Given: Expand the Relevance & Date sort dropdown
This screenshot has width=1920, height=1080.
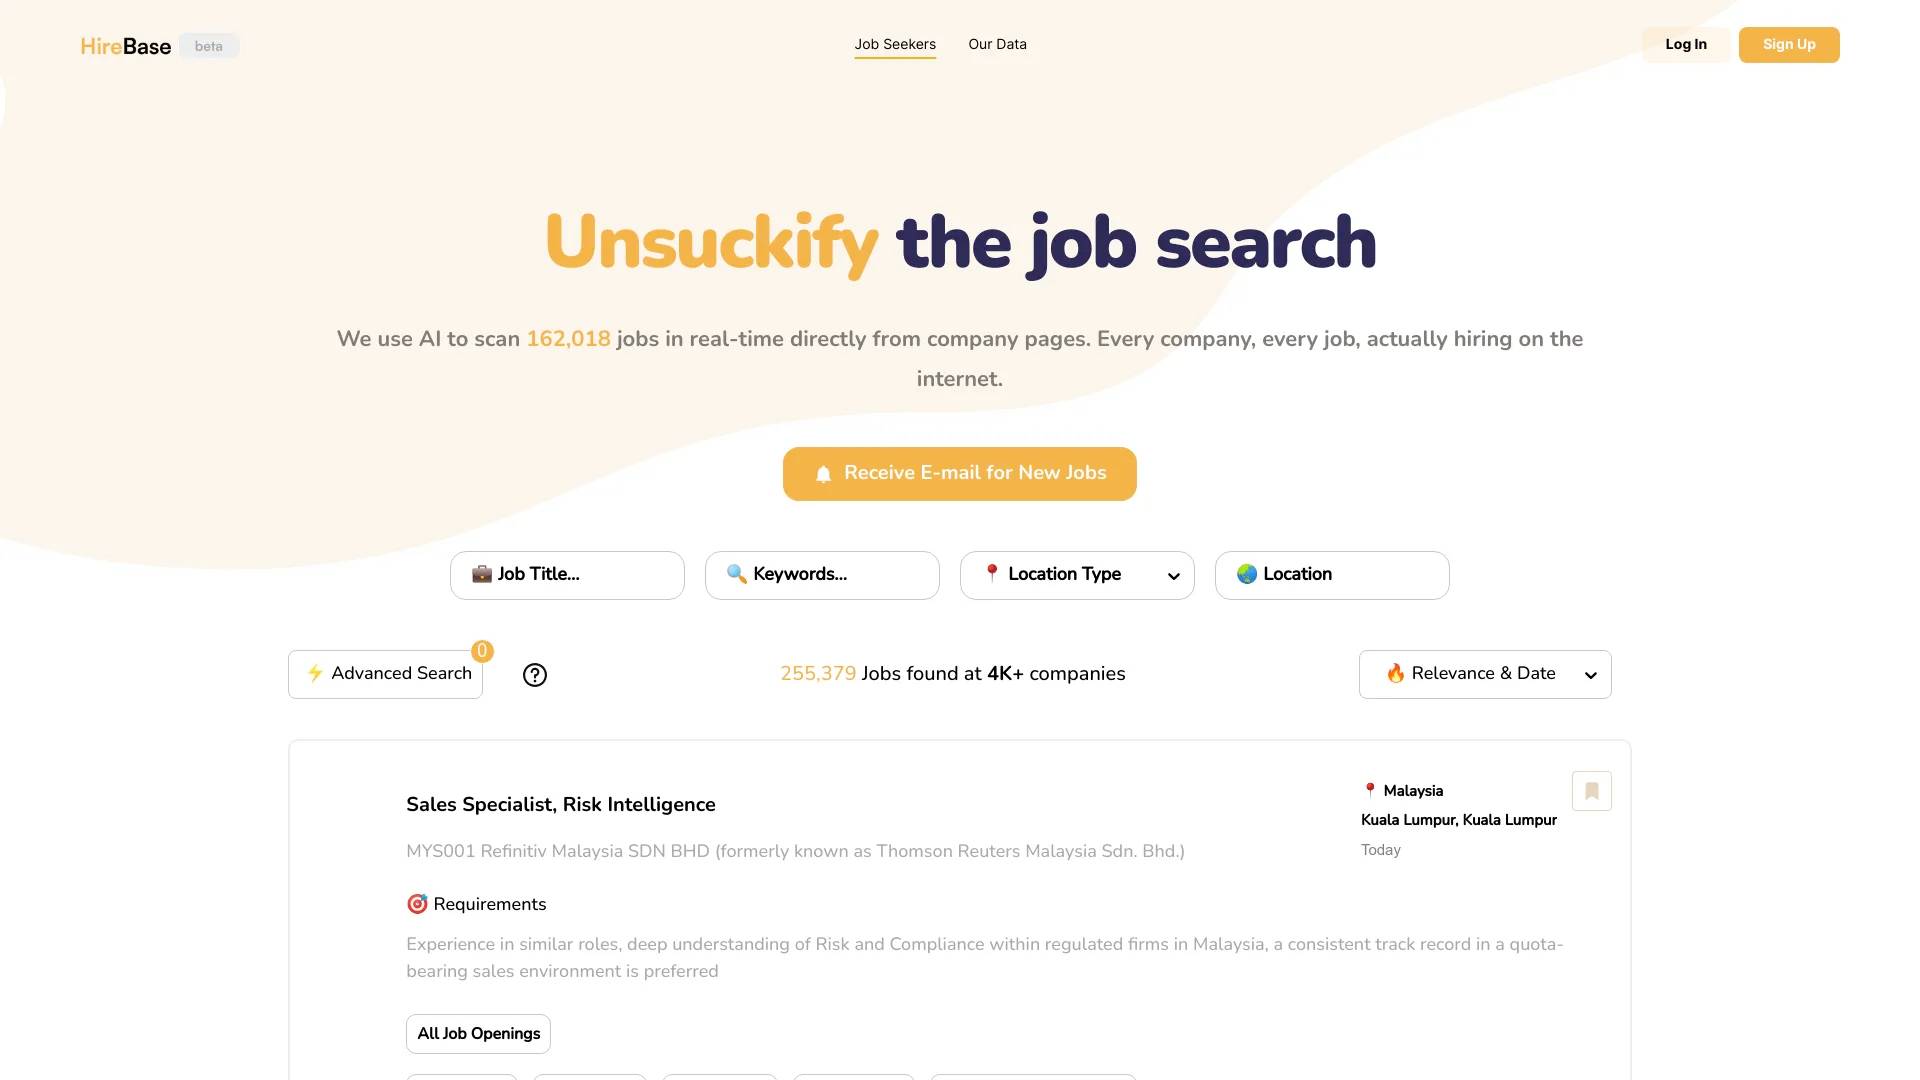Looking at the screenshot, I should point(1485,674).
